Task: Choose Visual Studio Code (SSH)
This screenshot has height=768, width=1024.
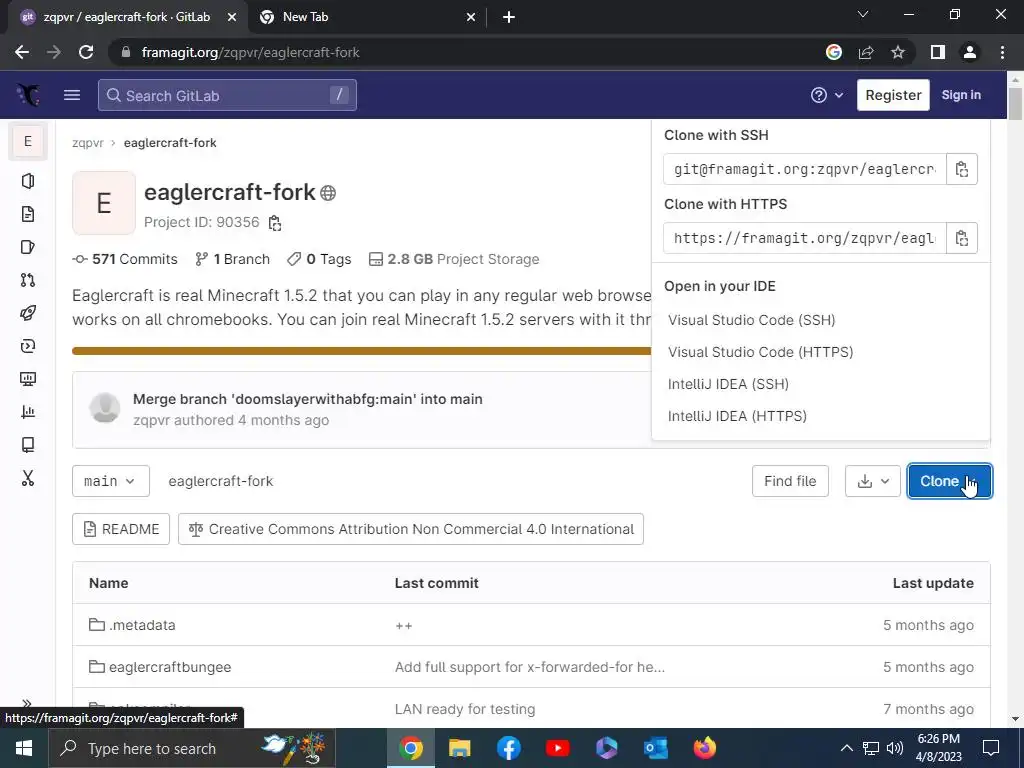Action: (751, 320)
